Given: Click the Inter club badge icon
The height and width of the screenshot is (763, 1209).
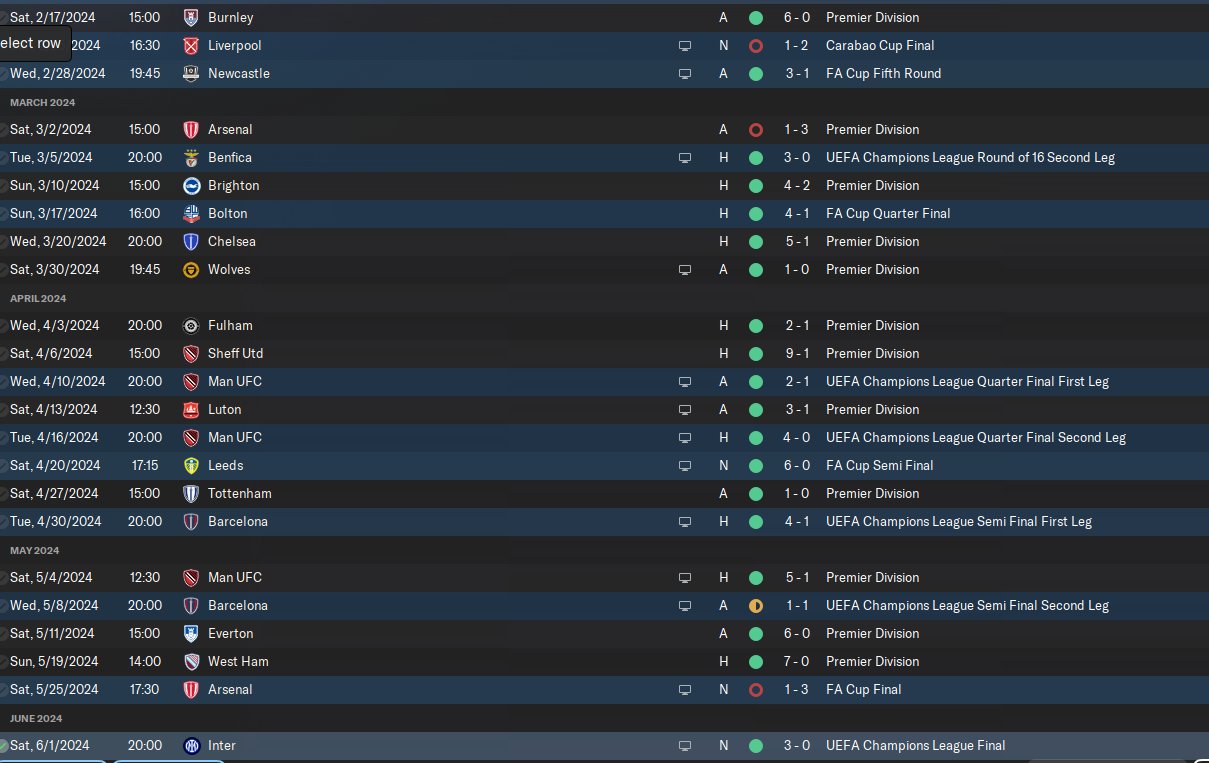Looking at the screenshot, I should point(191,746).
